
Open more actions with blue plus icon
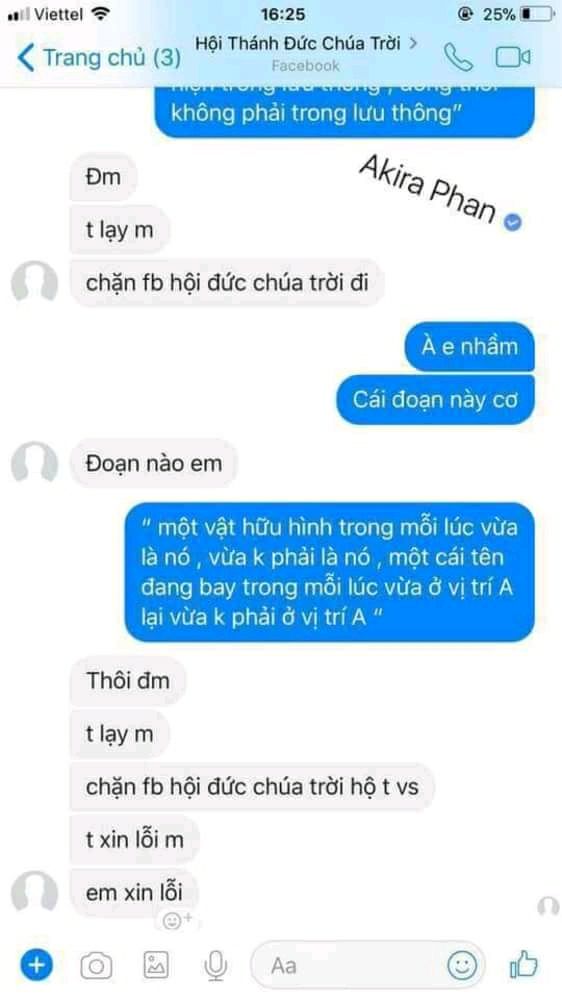tap(36, 965)
